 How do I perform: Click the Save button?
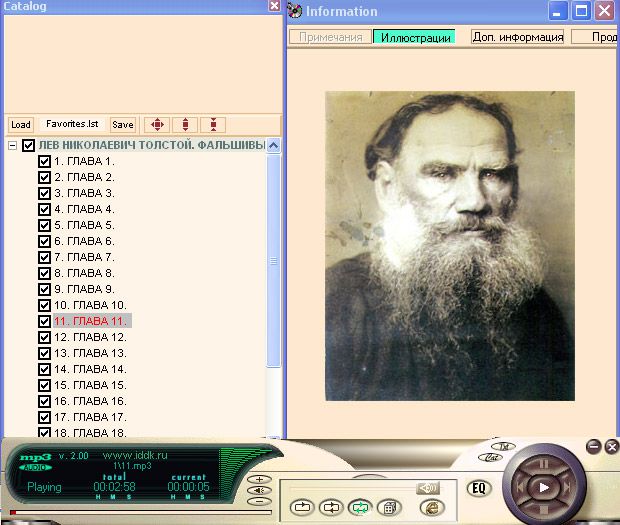123,125
